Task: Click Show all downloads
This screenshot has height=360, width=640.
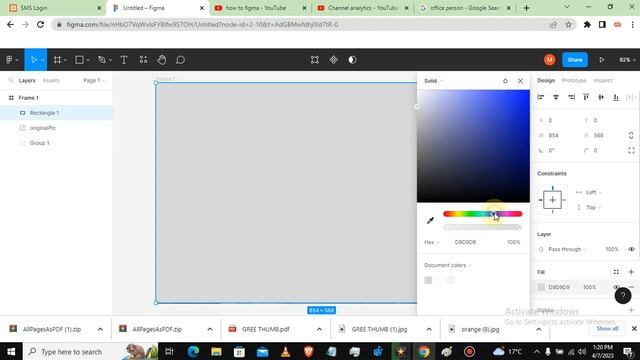Action: pyautogui.click(x=607, y=329)
